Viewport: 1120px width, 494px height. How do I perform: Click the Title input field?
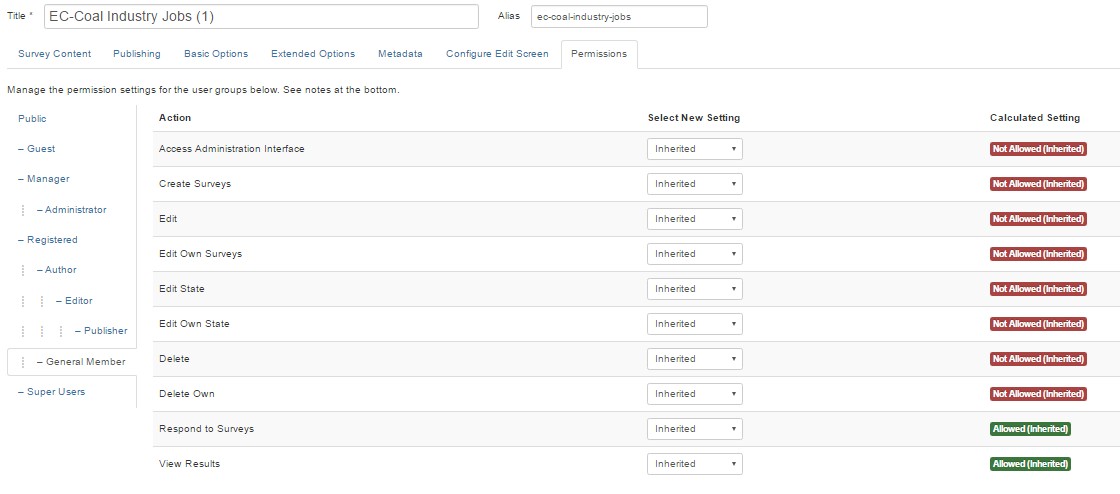click(x=261, y=16)
